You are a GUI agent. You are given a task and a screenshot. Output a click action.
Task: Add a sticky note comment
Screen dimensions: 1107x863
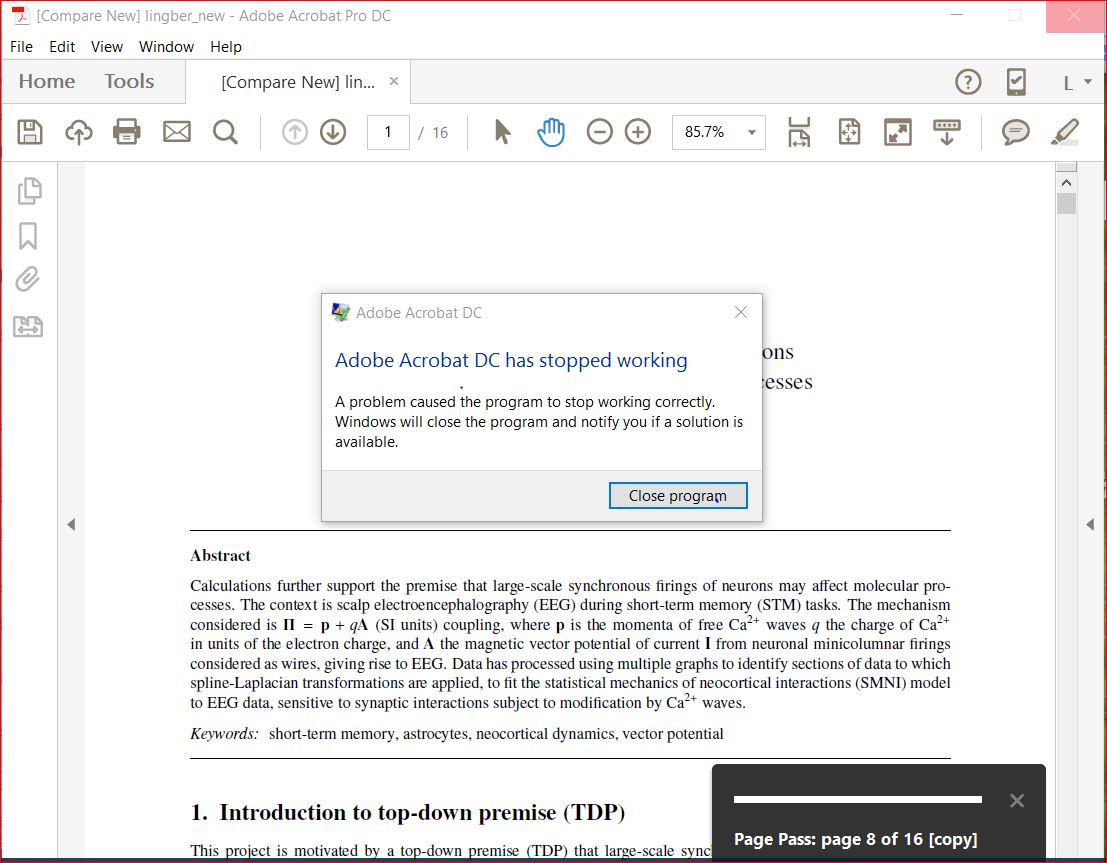point(1015,132)
